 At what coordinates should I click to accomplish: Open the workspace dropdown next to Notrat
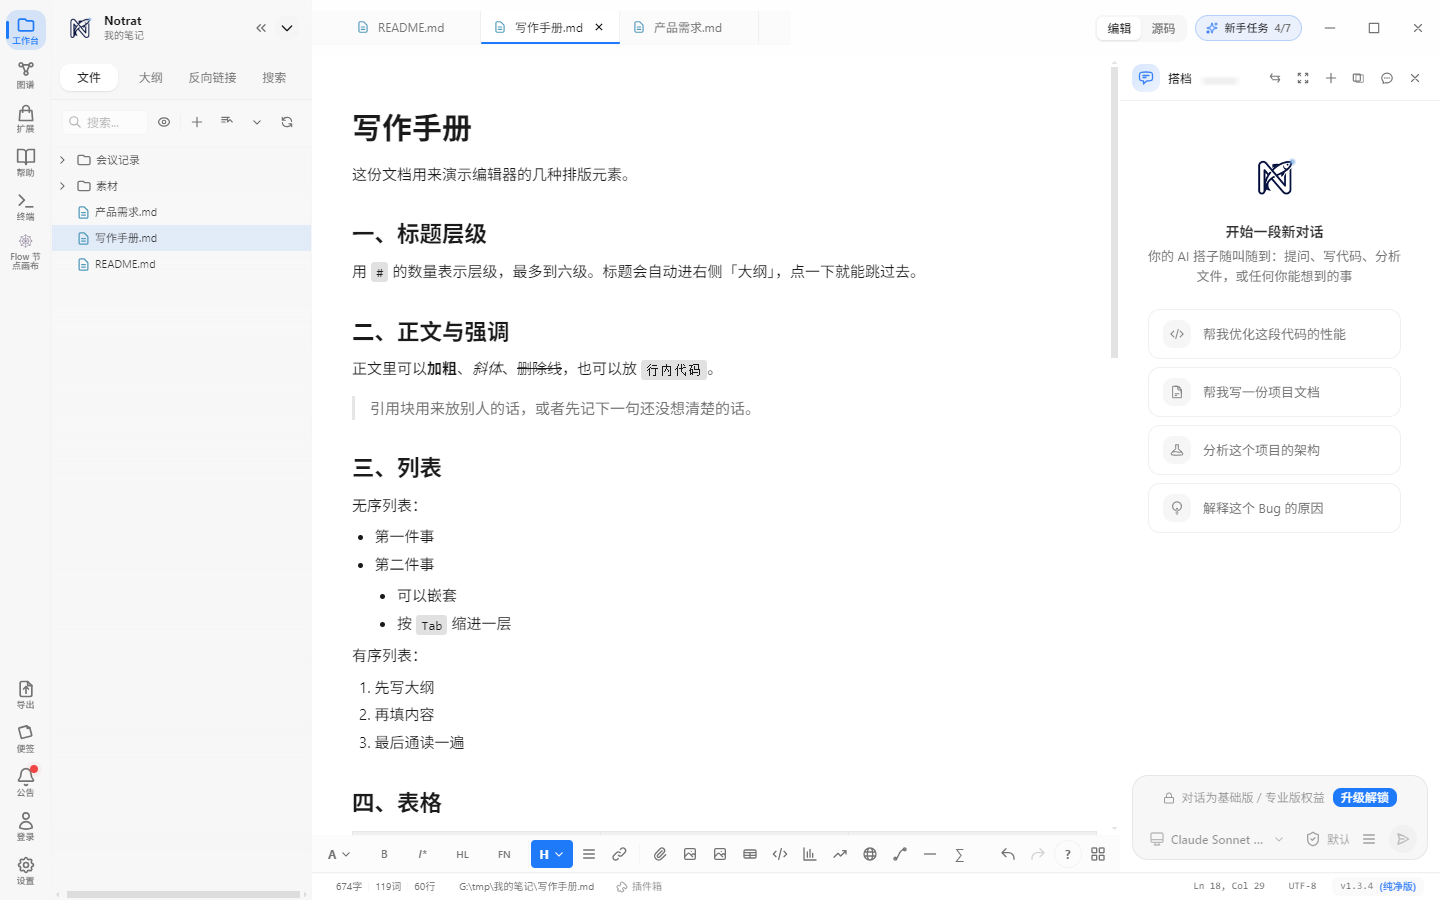[x=287, y=28]
